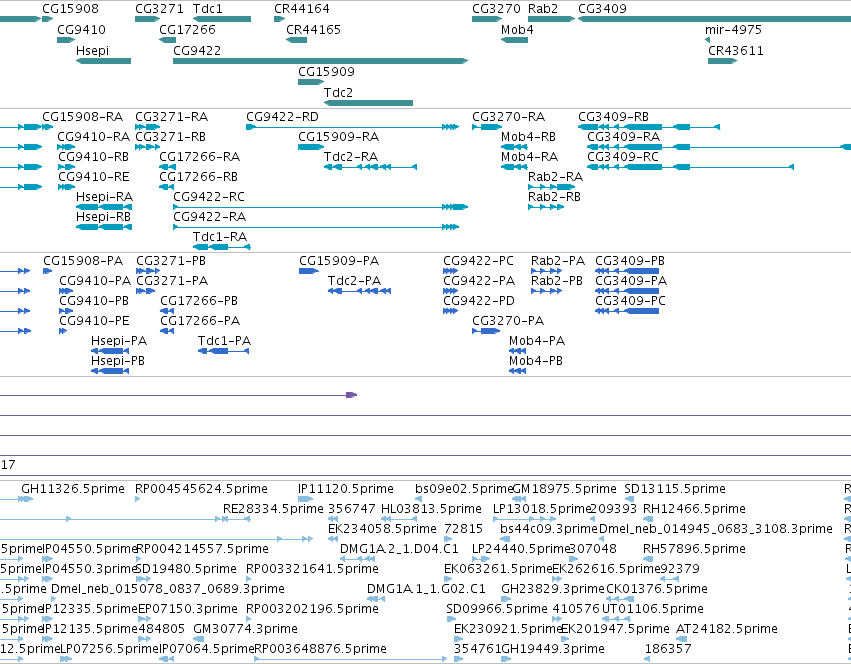Select the CG15909-RA transcript
Viewport: 851px width, 664px height.
coord(311,147)
